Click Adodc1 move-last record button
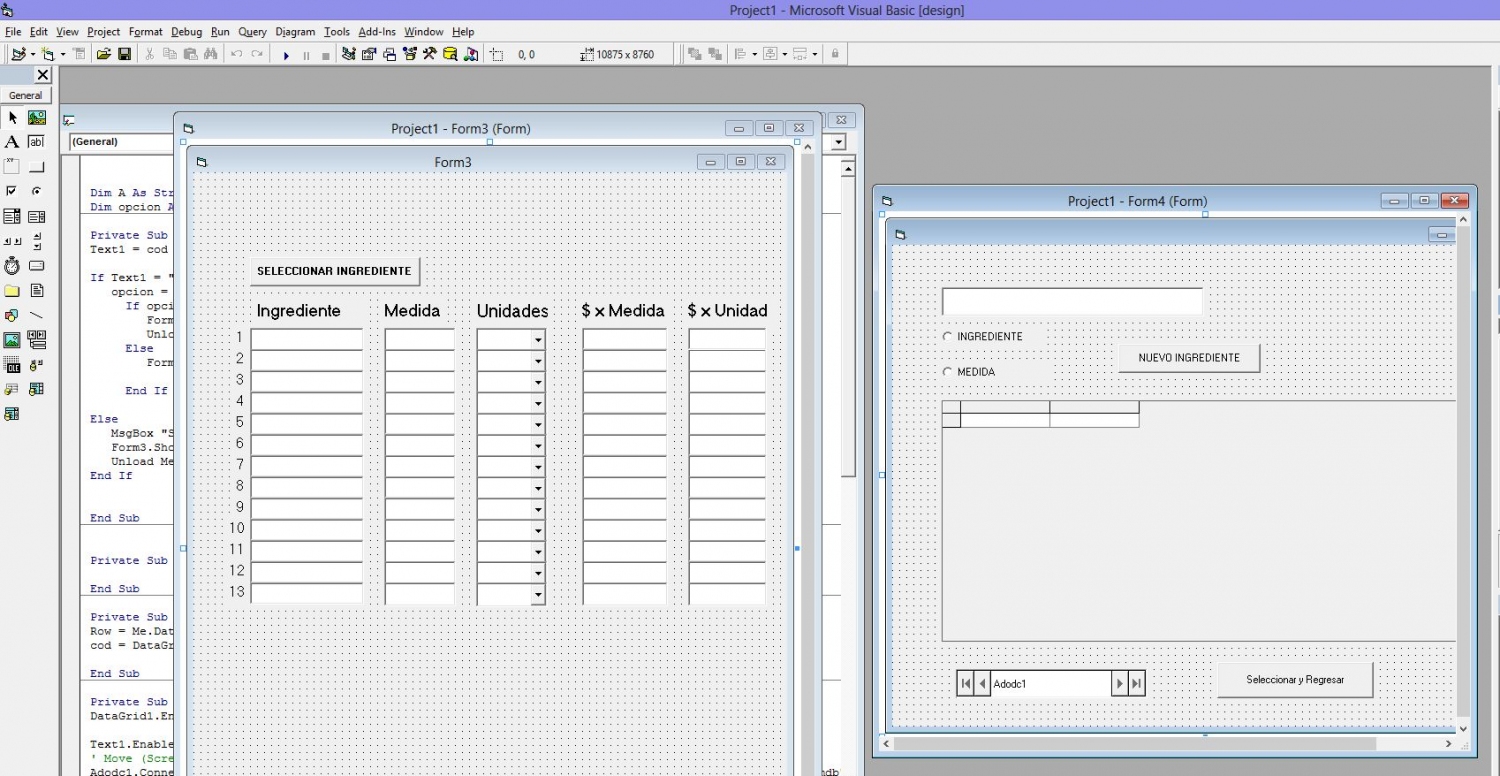Image resolution: width=1500 pixels, height=776 pixels. (x=1136, y=684)
